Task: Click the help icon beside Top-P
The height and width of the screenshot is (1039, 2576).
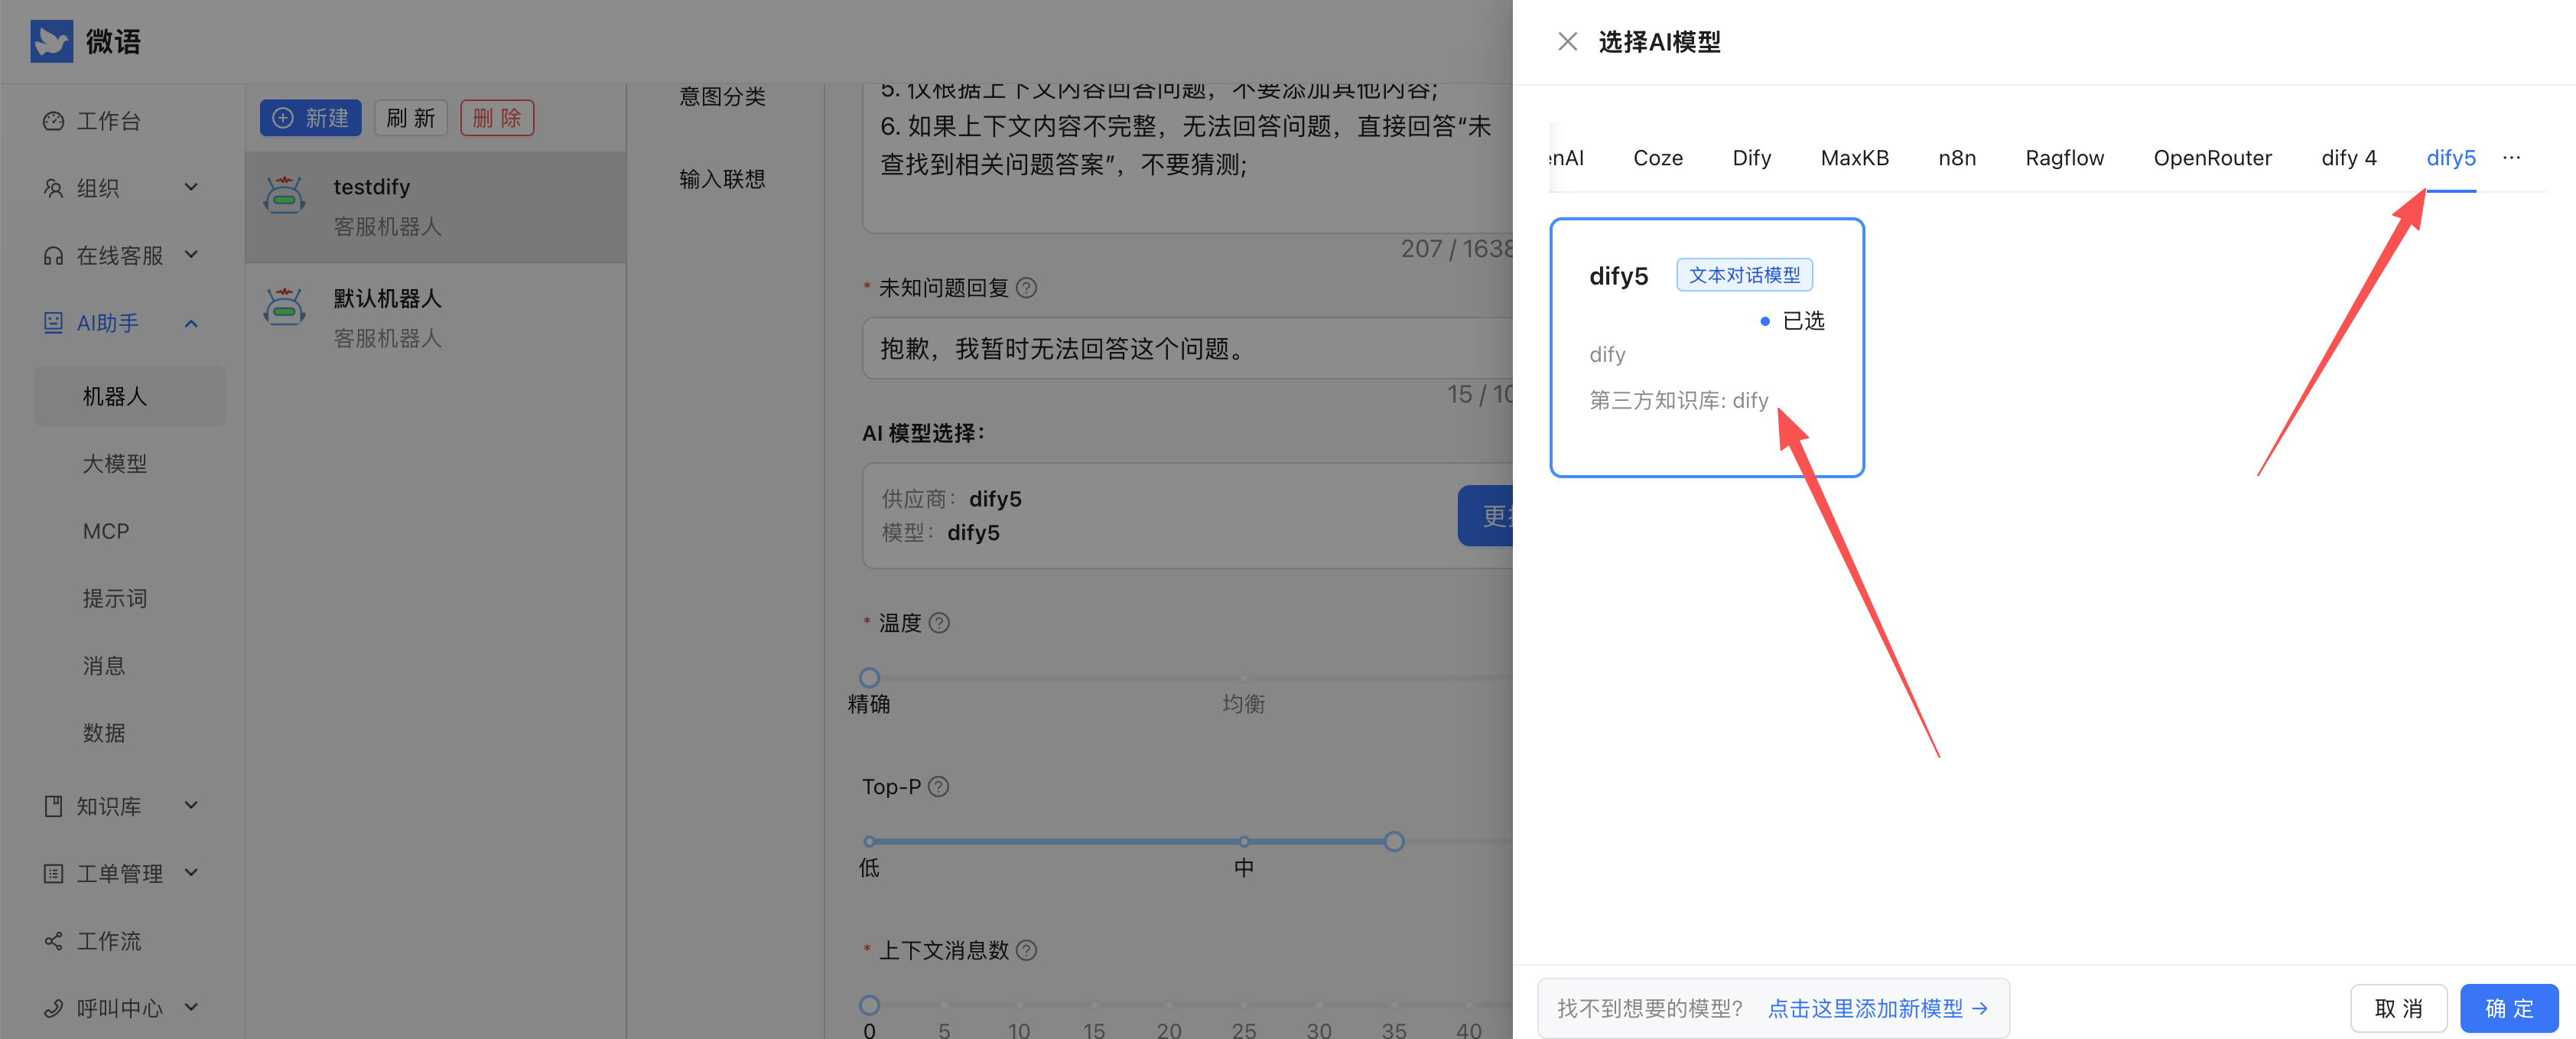Action: pos(938,787)
